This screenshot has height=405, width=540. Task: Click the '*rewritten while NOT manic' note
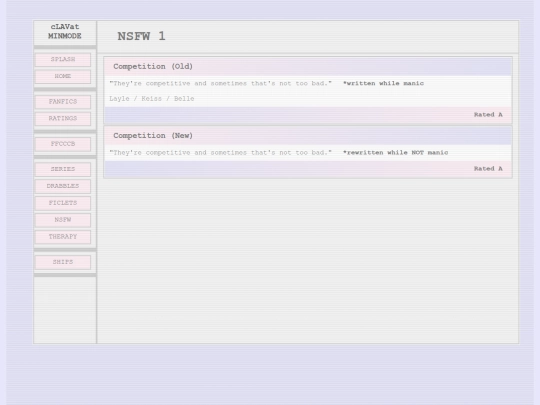395,153
